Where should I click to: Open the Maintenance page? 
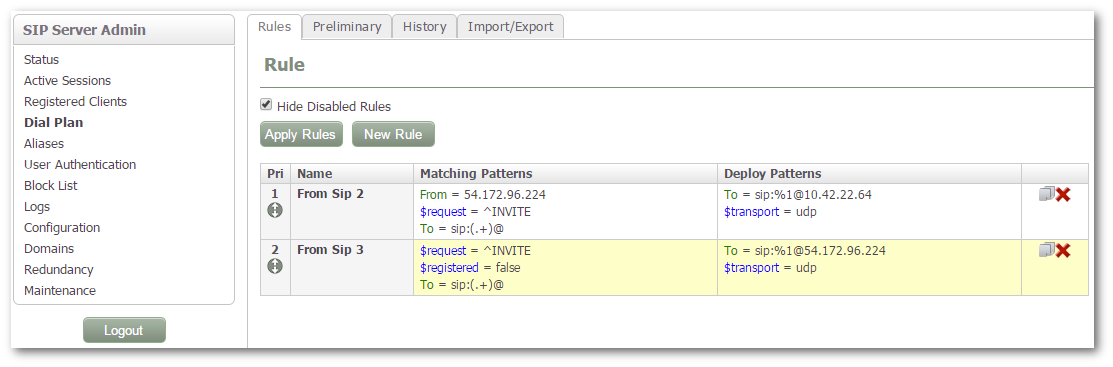[x=60, y=290]
